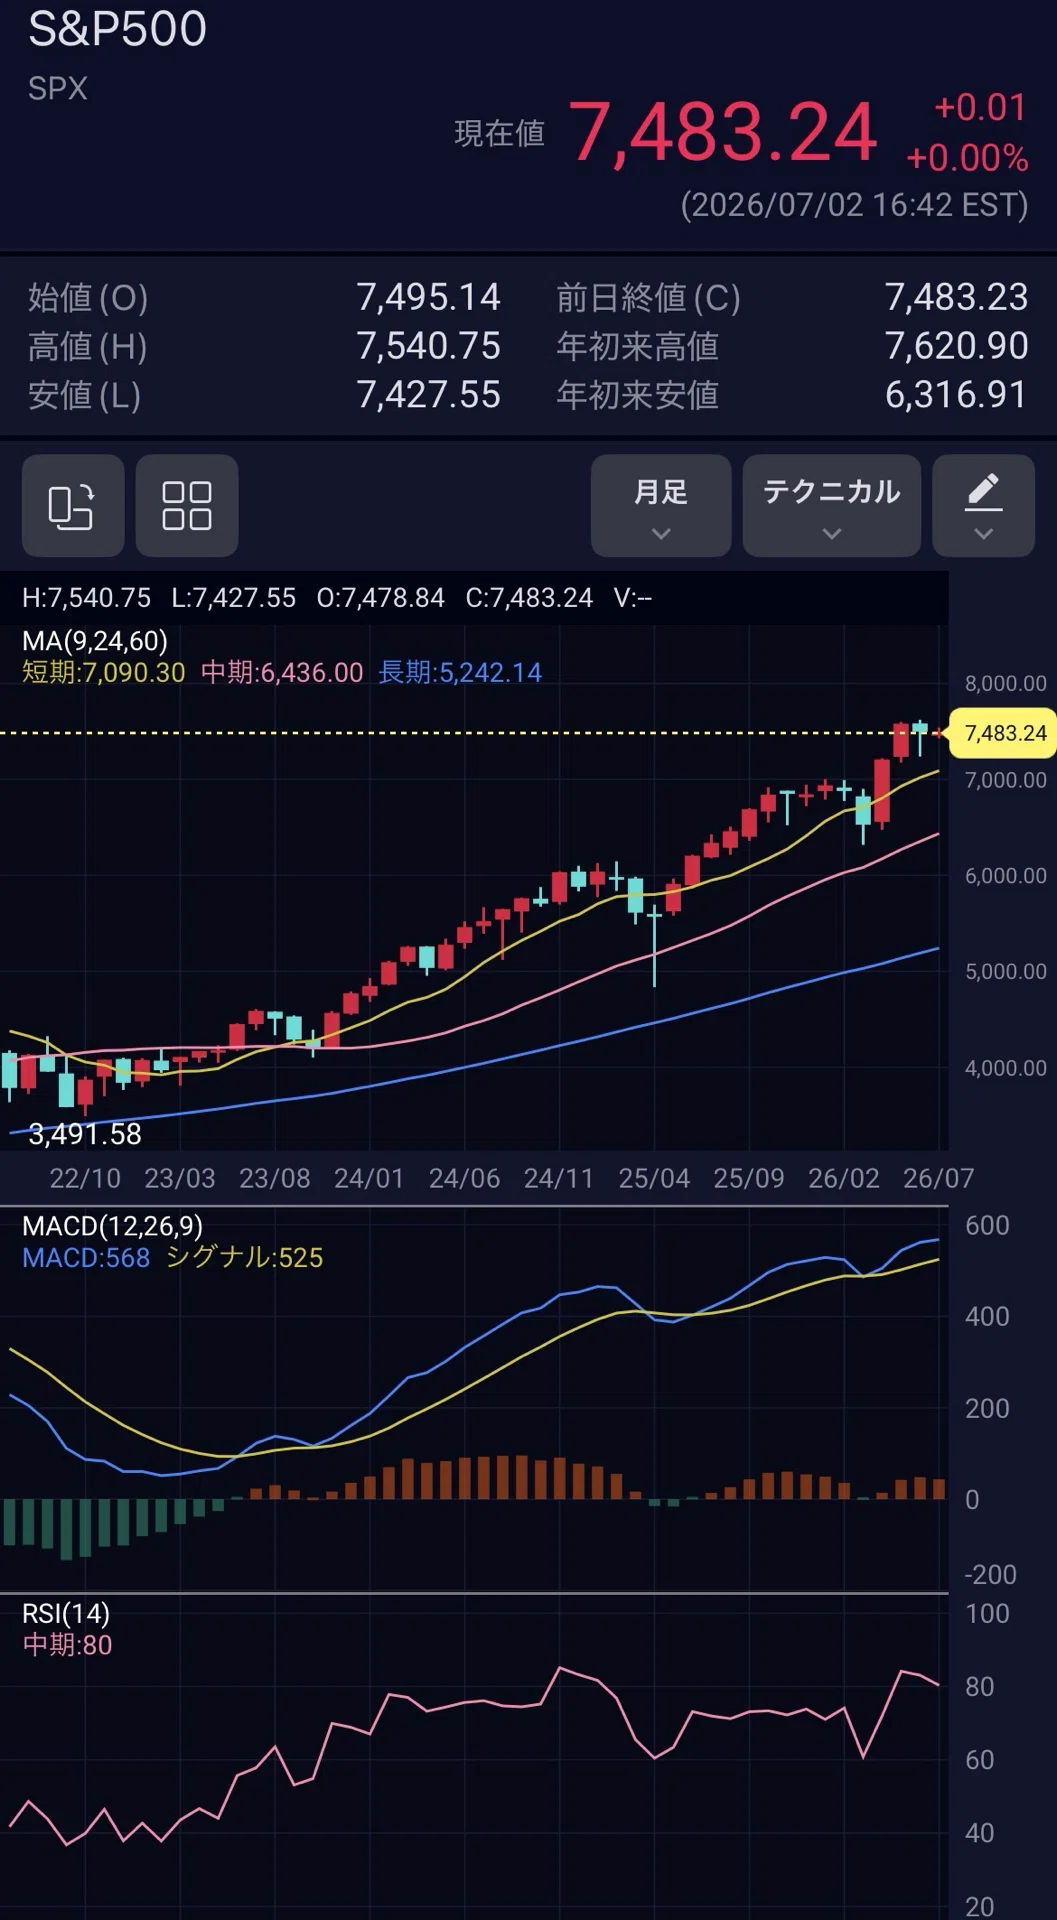
Task: Tap the 前日終値(C) value 7,483.23
Action: tap(956, 297)
